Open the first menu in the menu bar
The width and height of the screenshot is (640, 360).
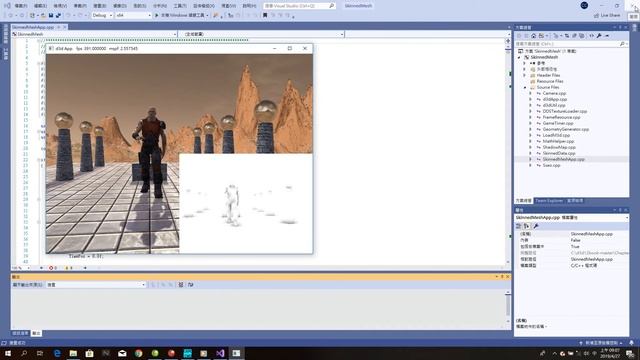pyautogui.click(x=20, y=6)
